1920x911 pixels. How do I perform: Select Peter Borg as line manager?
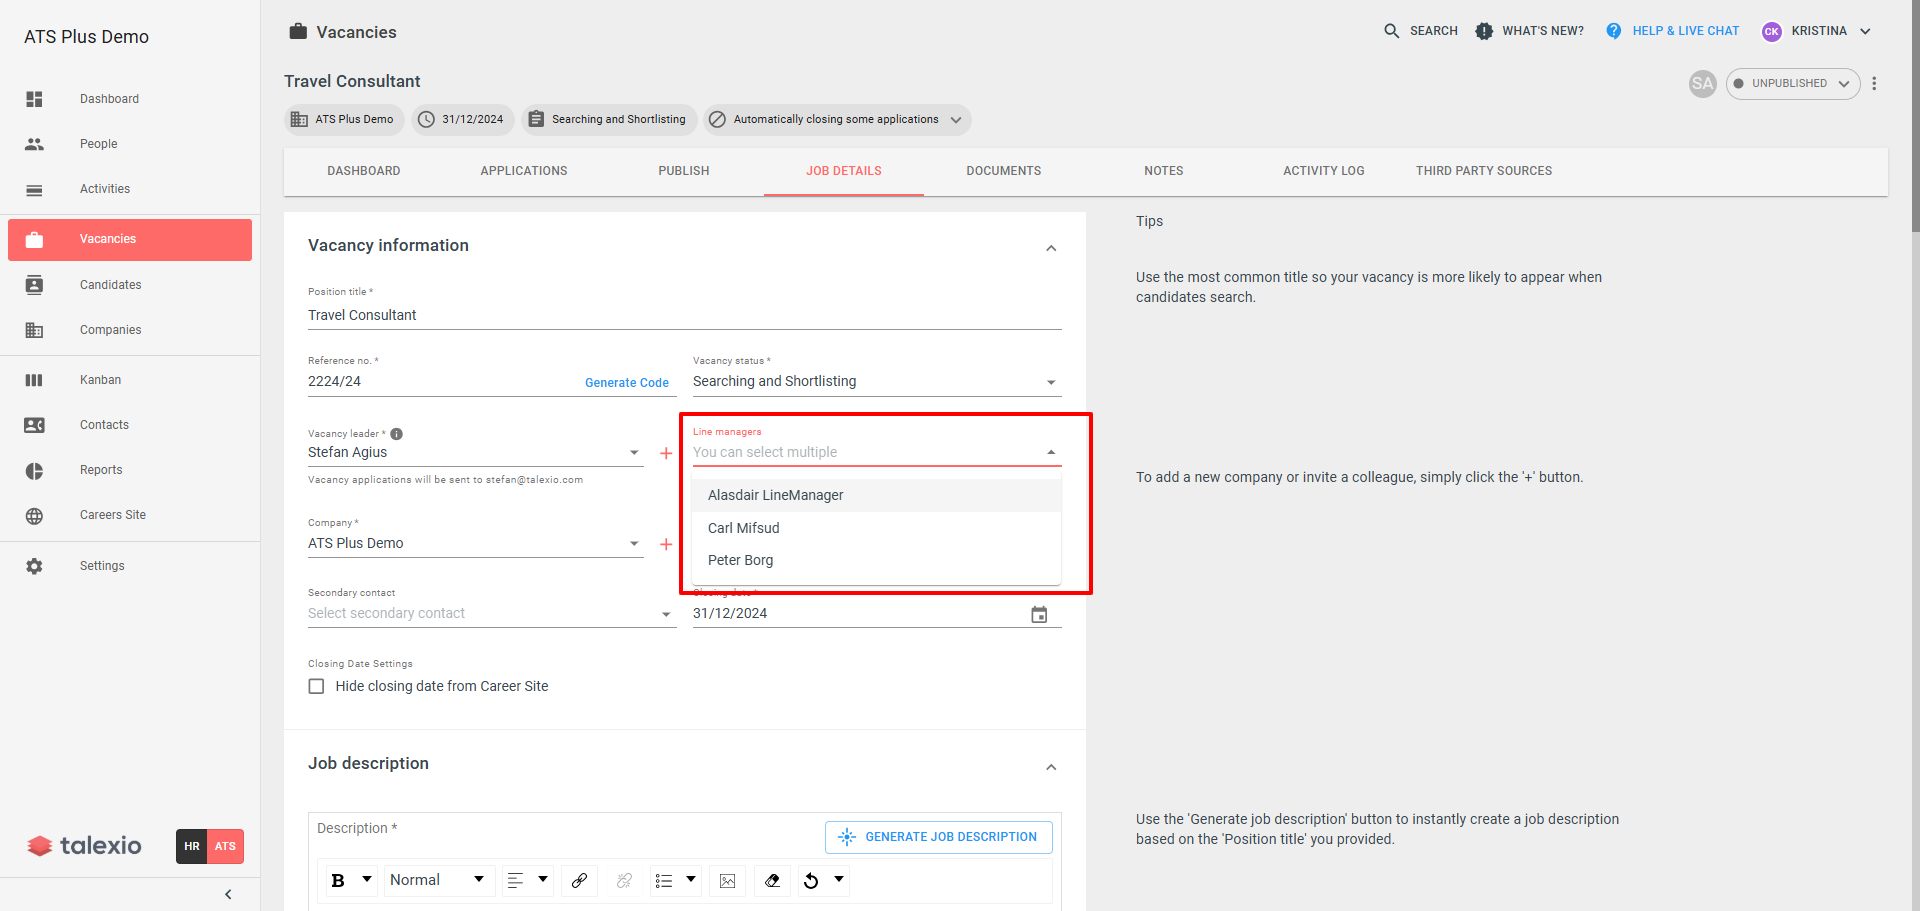click(x=877, y=560)
